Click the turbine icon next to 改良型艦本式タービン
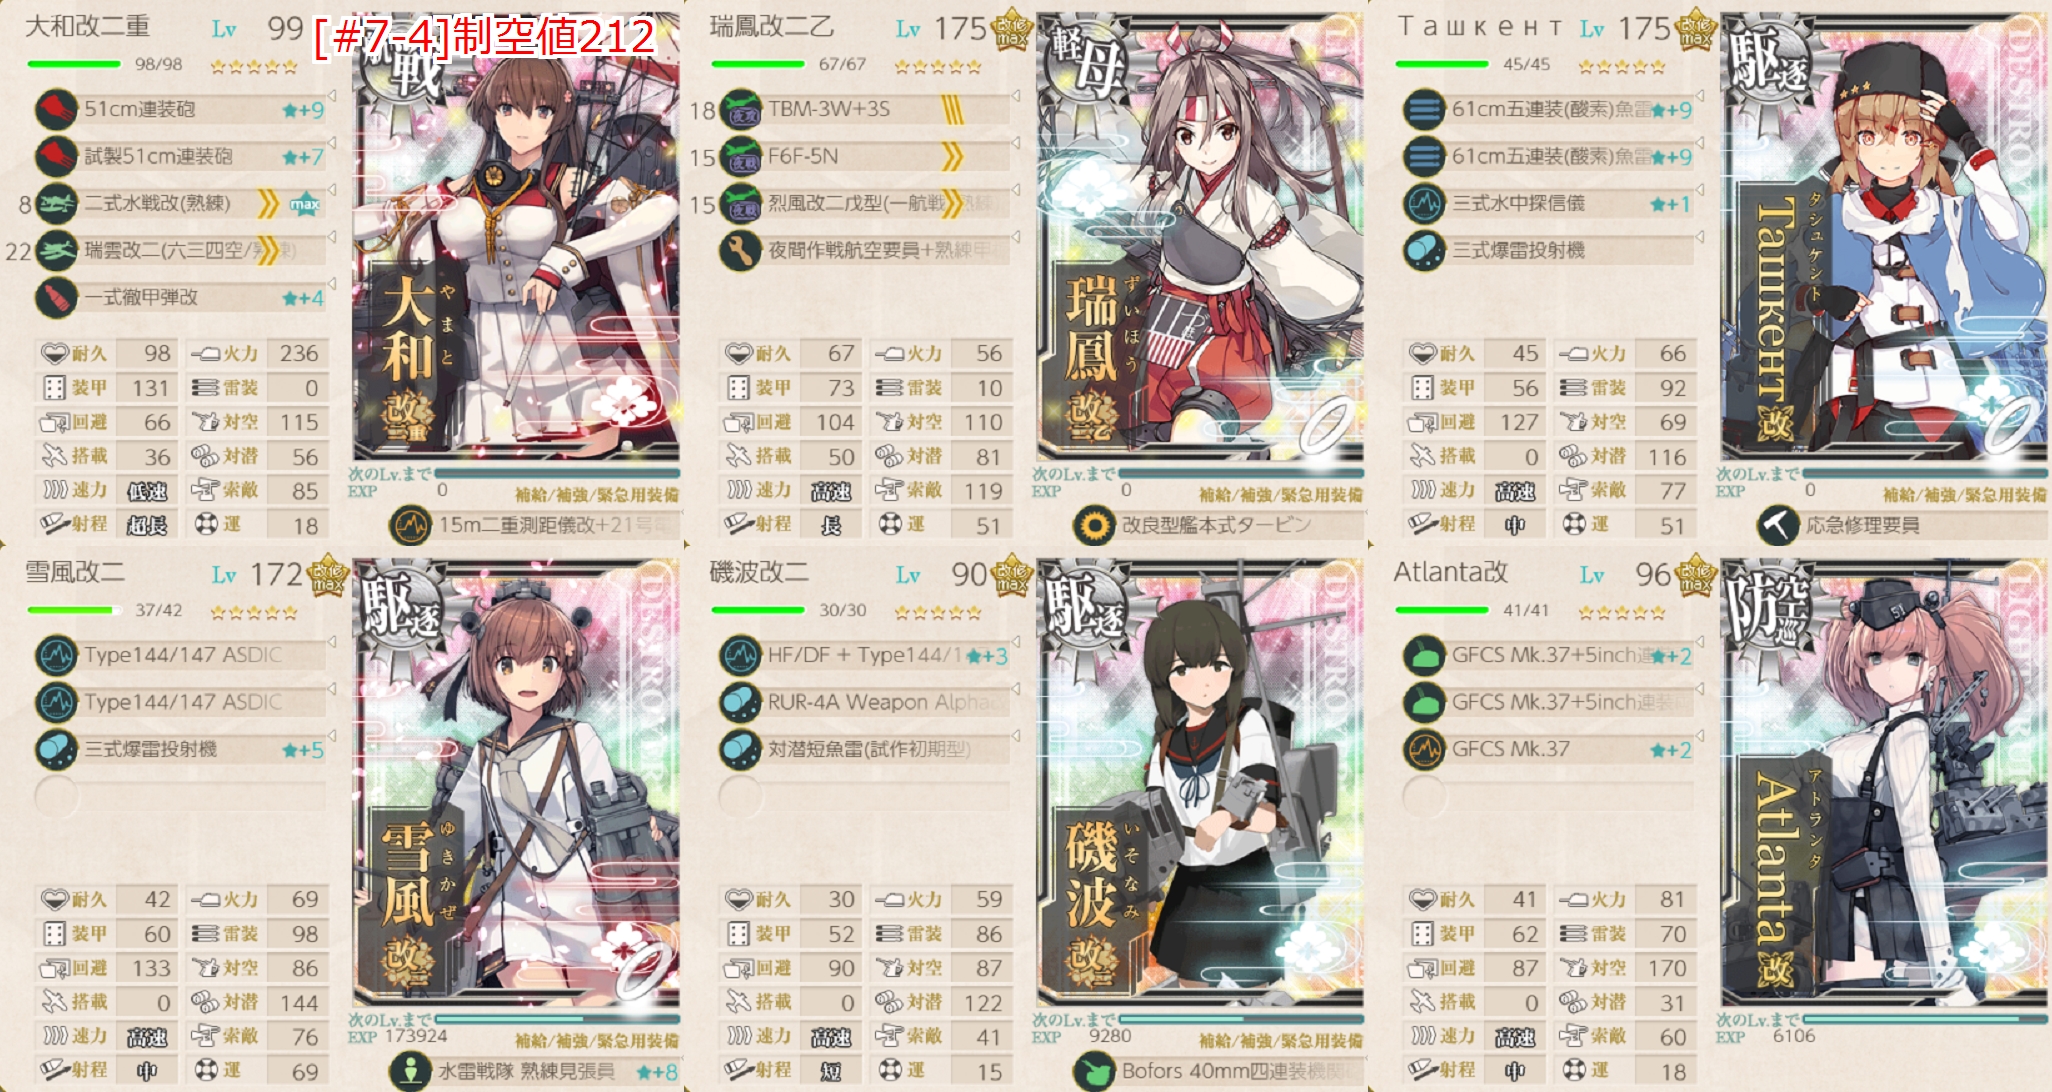Image resolution: width=2052 pixels, height=1092 pixels. [x=1095, y=525]
